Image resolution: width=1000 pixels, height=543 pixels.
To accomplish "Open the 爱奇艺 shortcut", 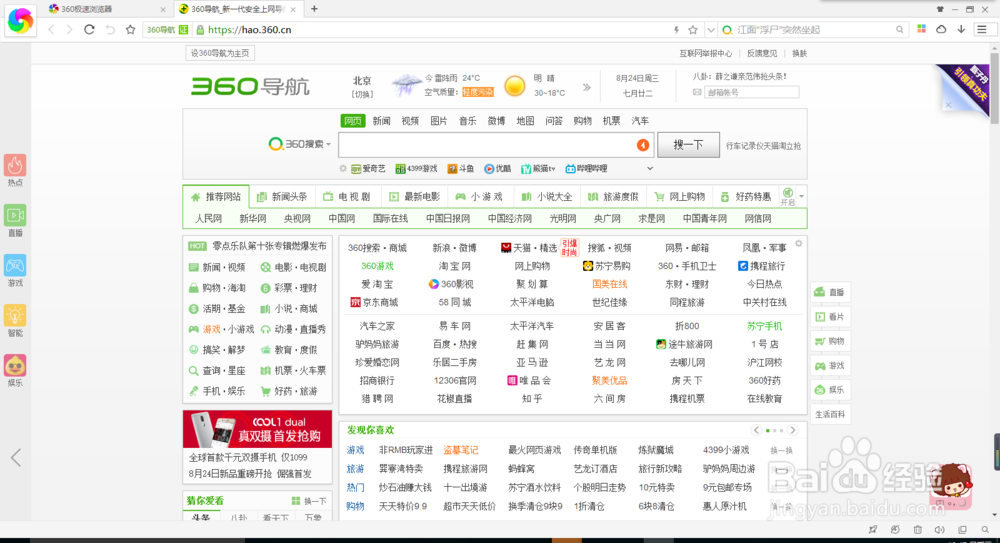I will point(368,168).
